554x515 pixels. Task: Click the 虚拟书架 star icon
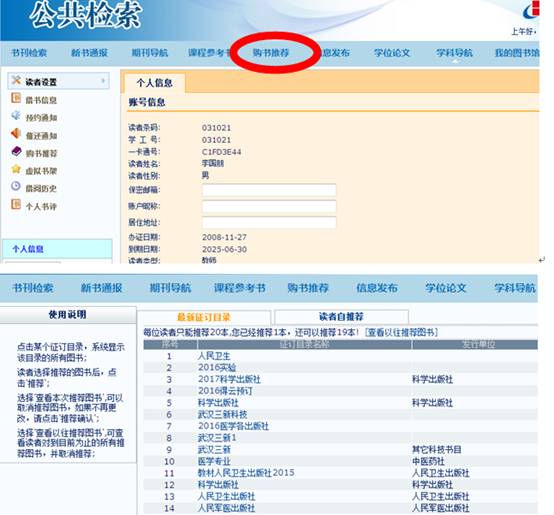(x=16, y=169)
